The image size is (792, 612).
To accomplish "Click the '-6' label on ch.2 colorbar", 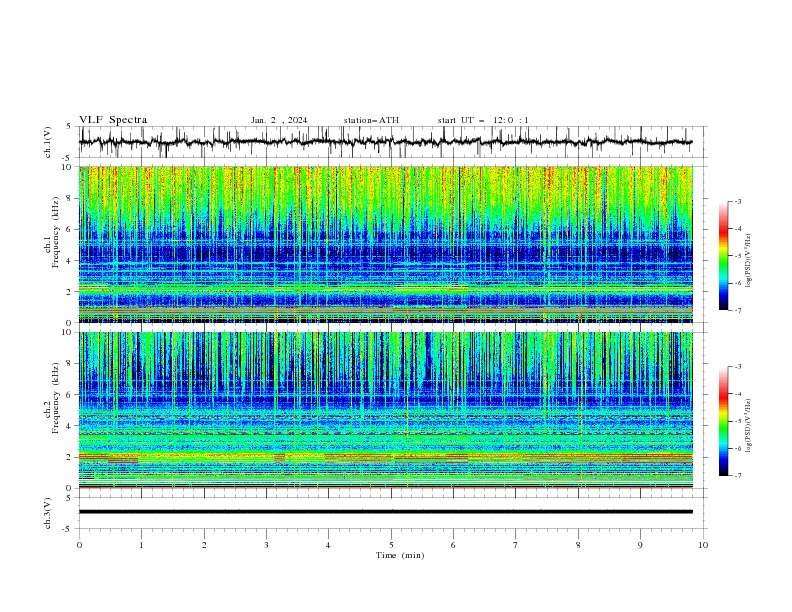I will 738,448.
